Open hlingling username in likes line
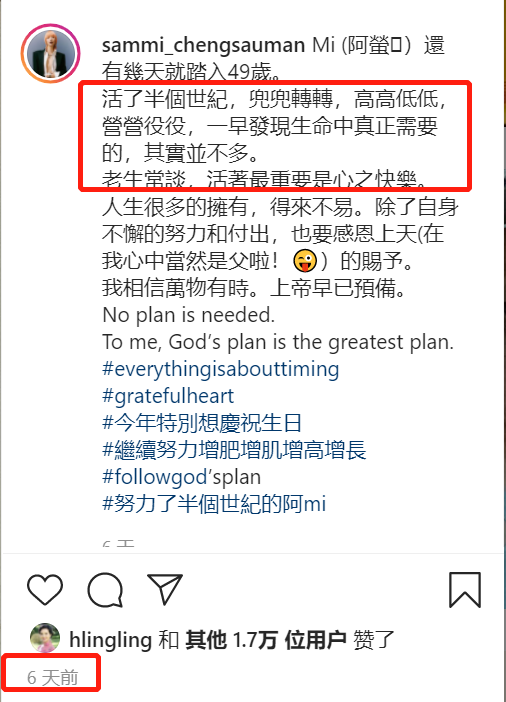 111,640
